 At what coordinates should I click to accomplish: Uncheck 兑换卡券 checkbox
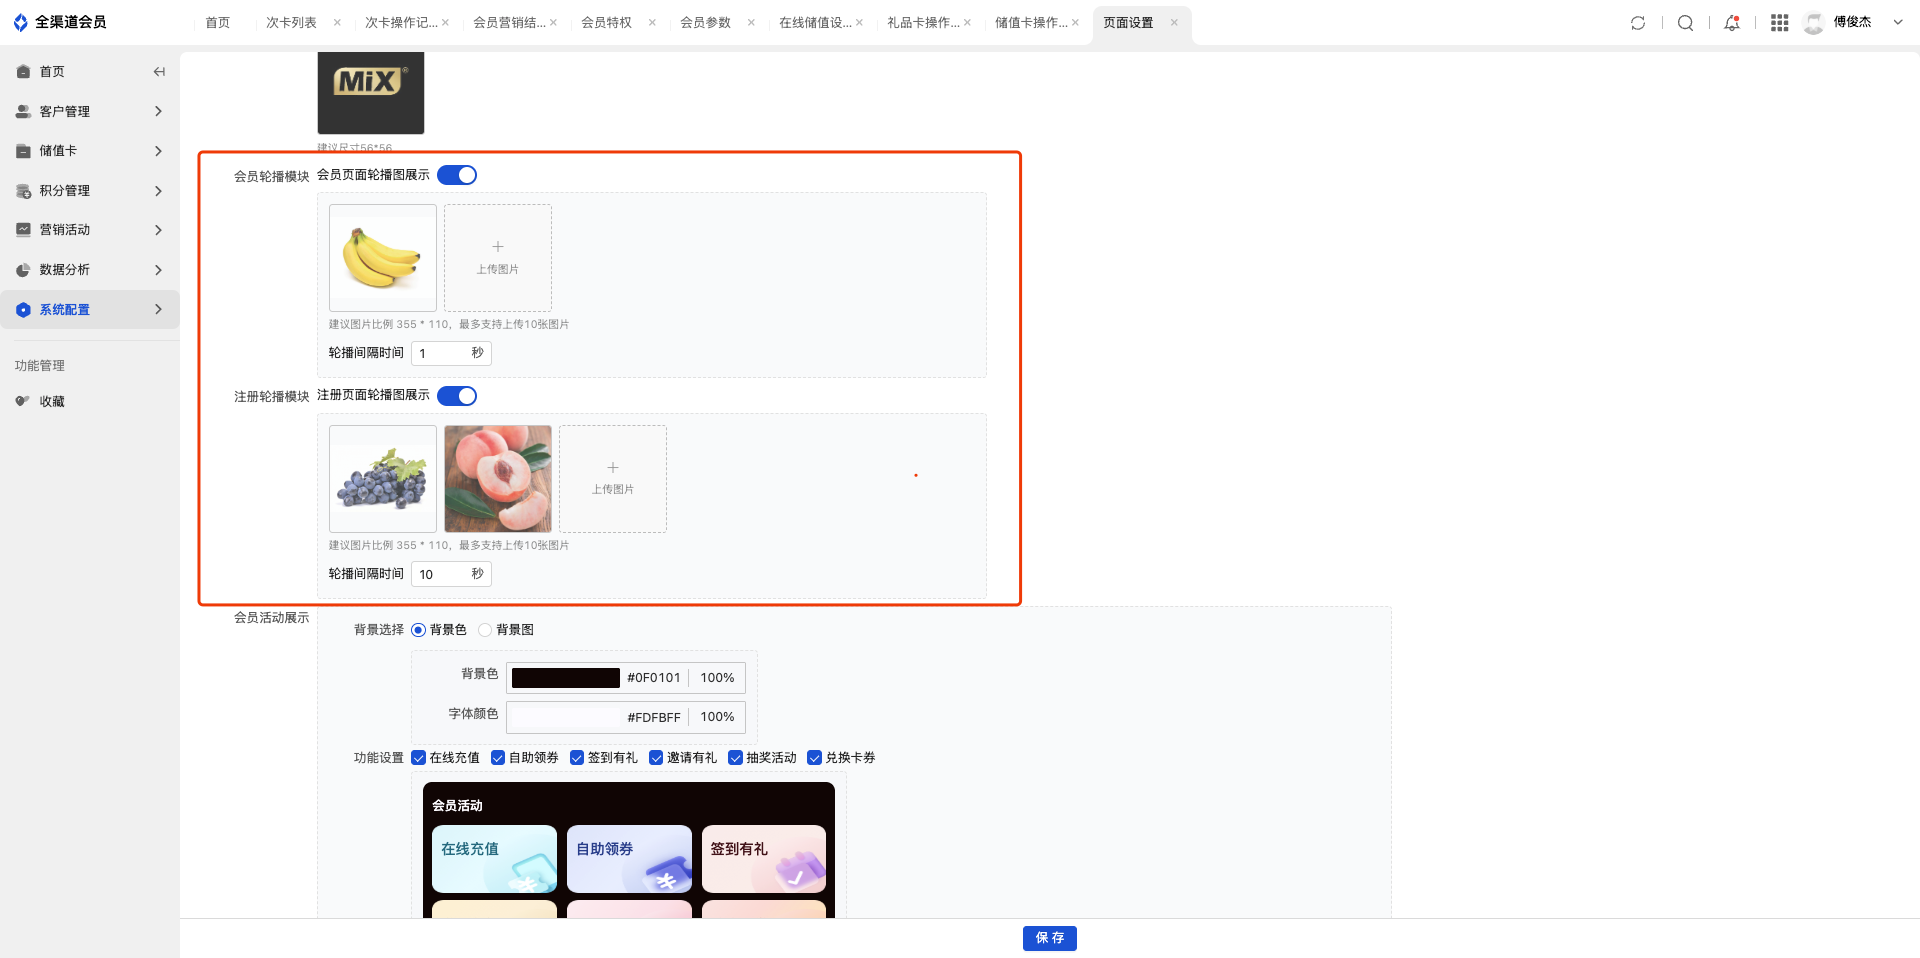click(x=814, y=758)
